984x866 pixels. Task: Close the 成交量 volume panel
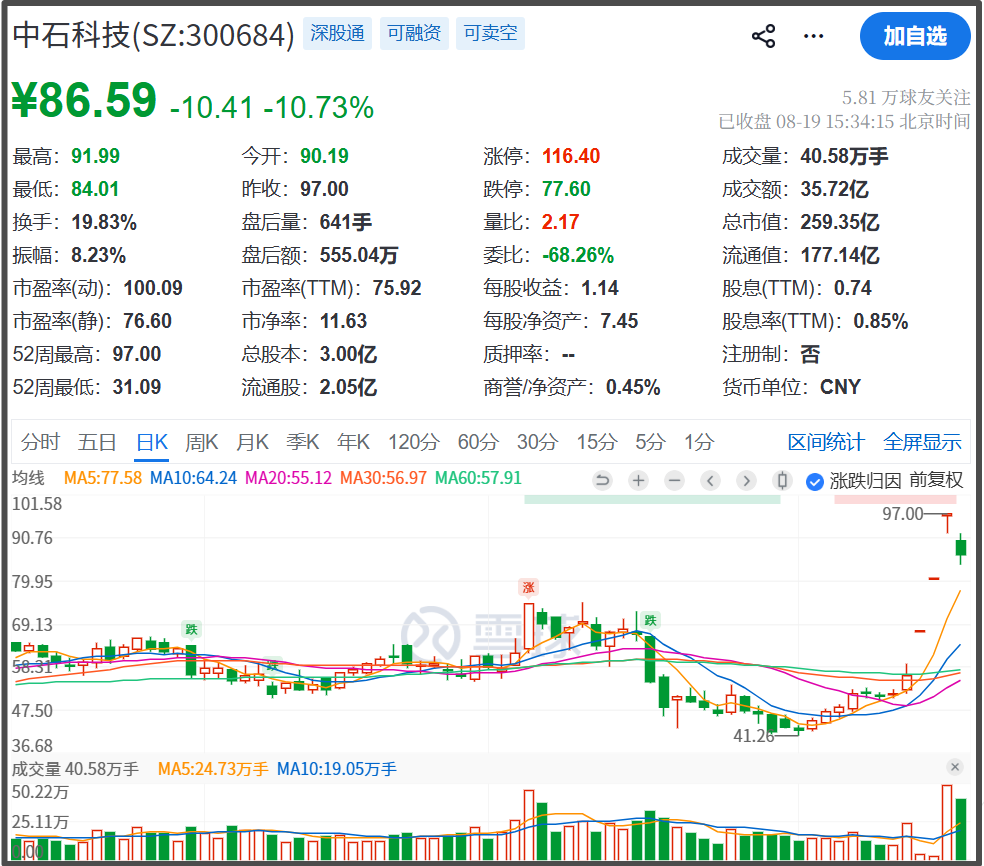(955, 767)
